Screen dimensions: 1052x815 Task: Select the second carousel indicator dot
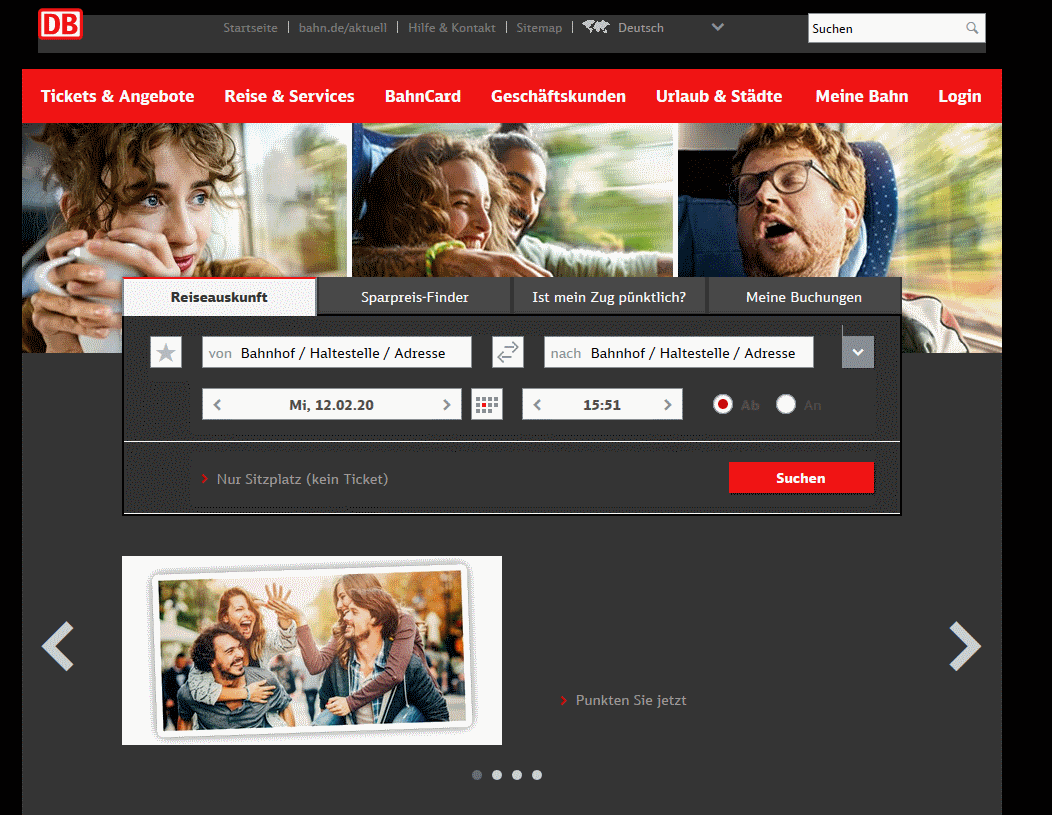[x=497, y=774]
